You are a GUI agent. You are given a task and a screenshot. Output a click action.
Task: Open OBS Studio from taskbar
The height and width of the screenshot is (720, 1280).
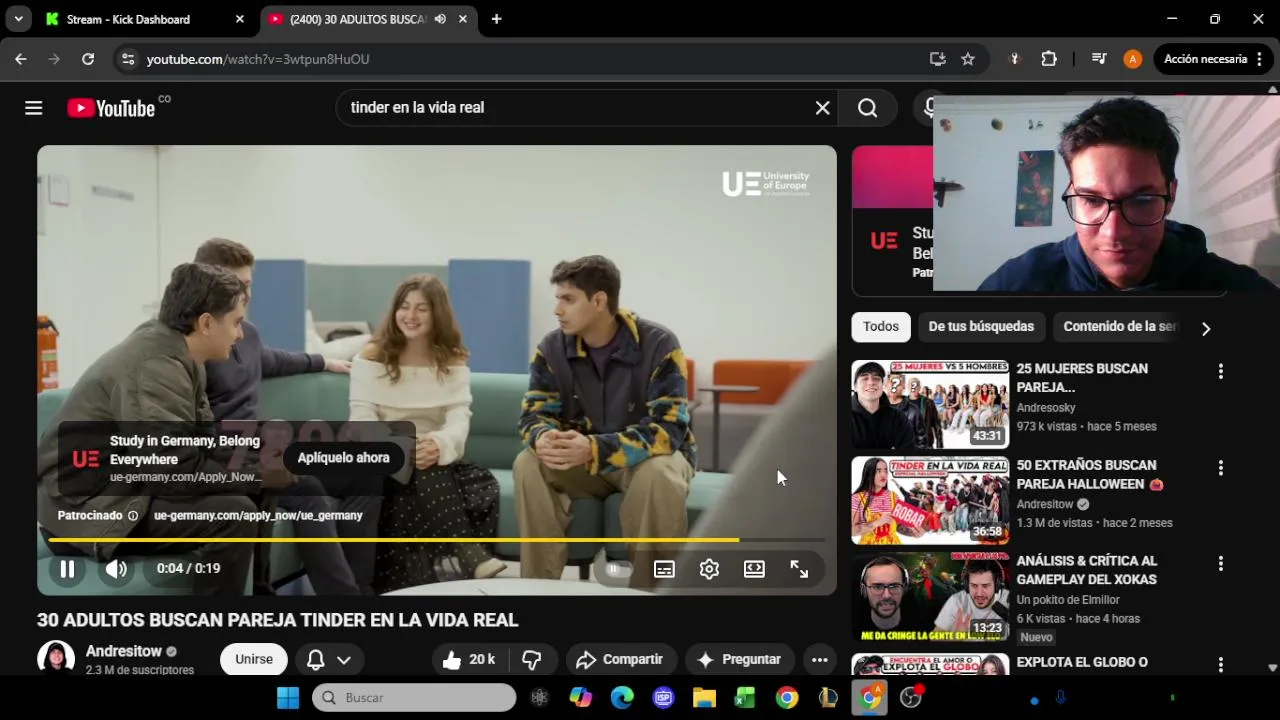coord(911,698)
